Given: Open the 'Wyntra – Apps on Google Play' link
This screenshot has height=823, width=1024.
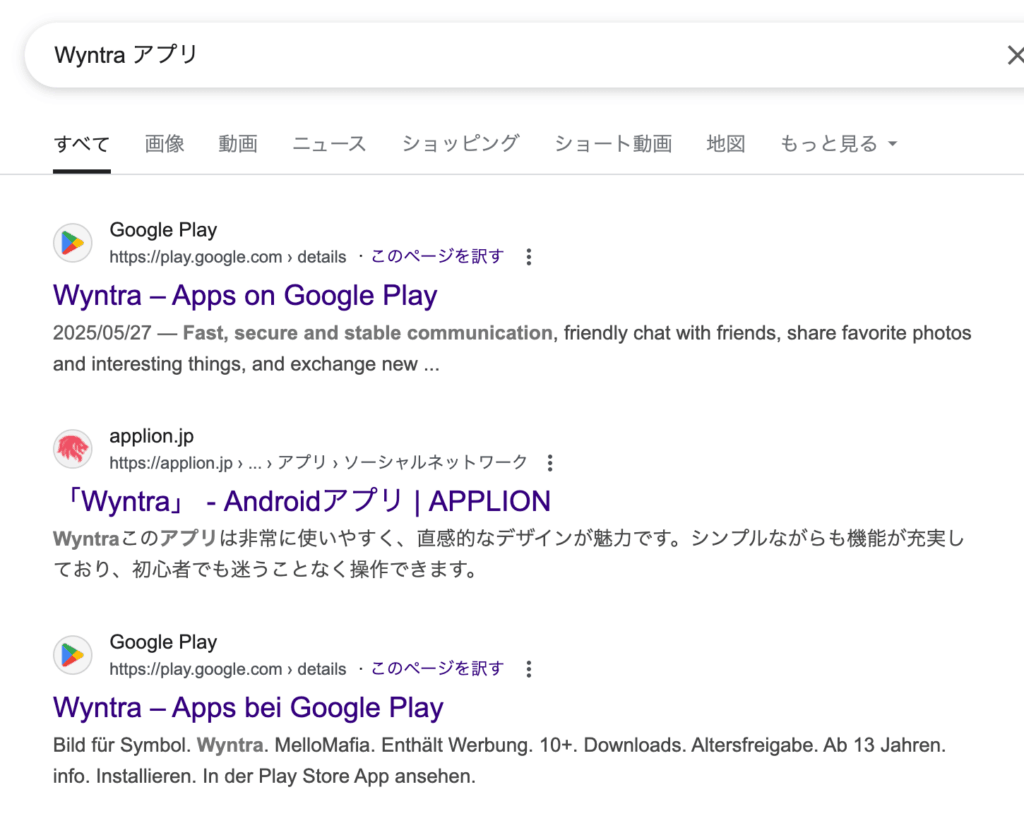Looking at the screenshot, I should click(x=245, y=295).
